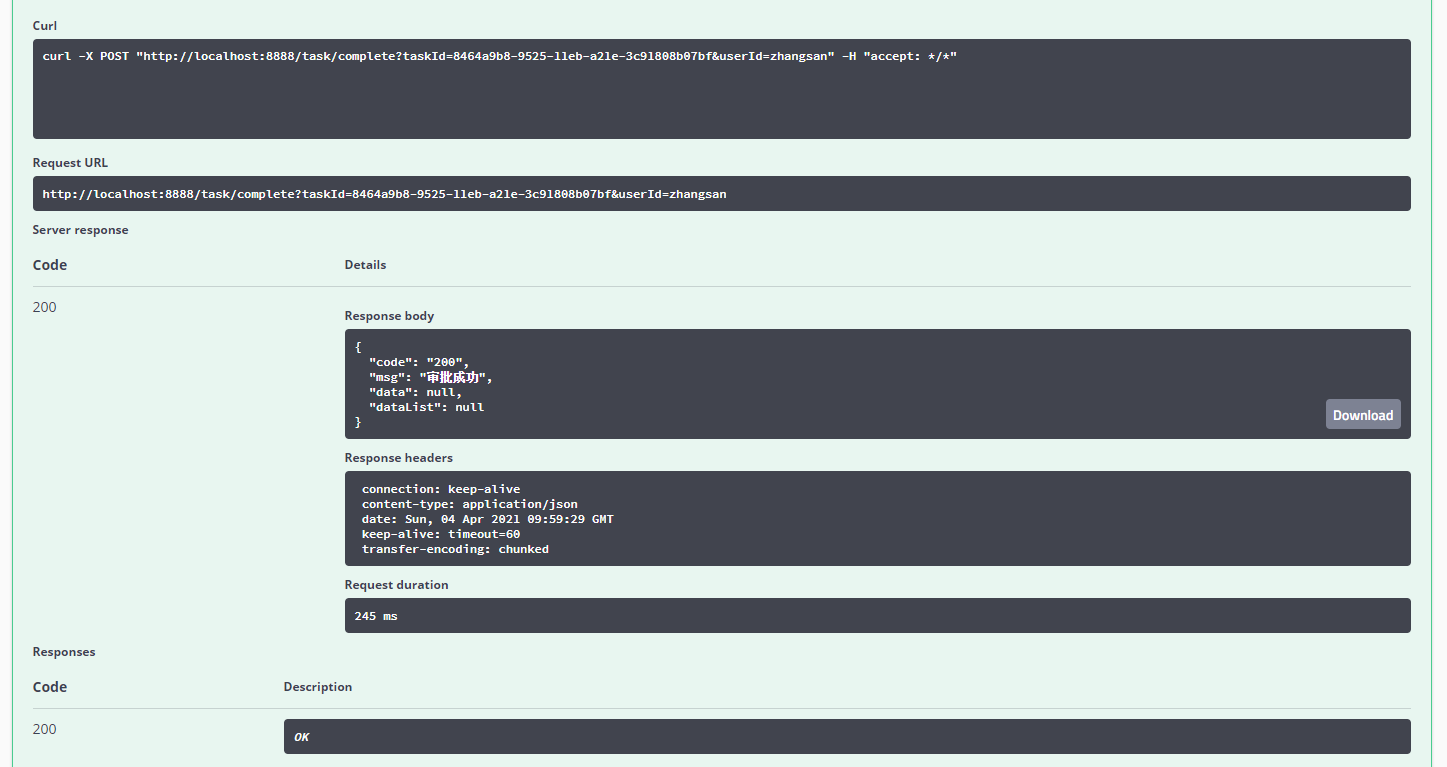
Task: Click the "msg": "审批成功" line
Action: (431, 378)
